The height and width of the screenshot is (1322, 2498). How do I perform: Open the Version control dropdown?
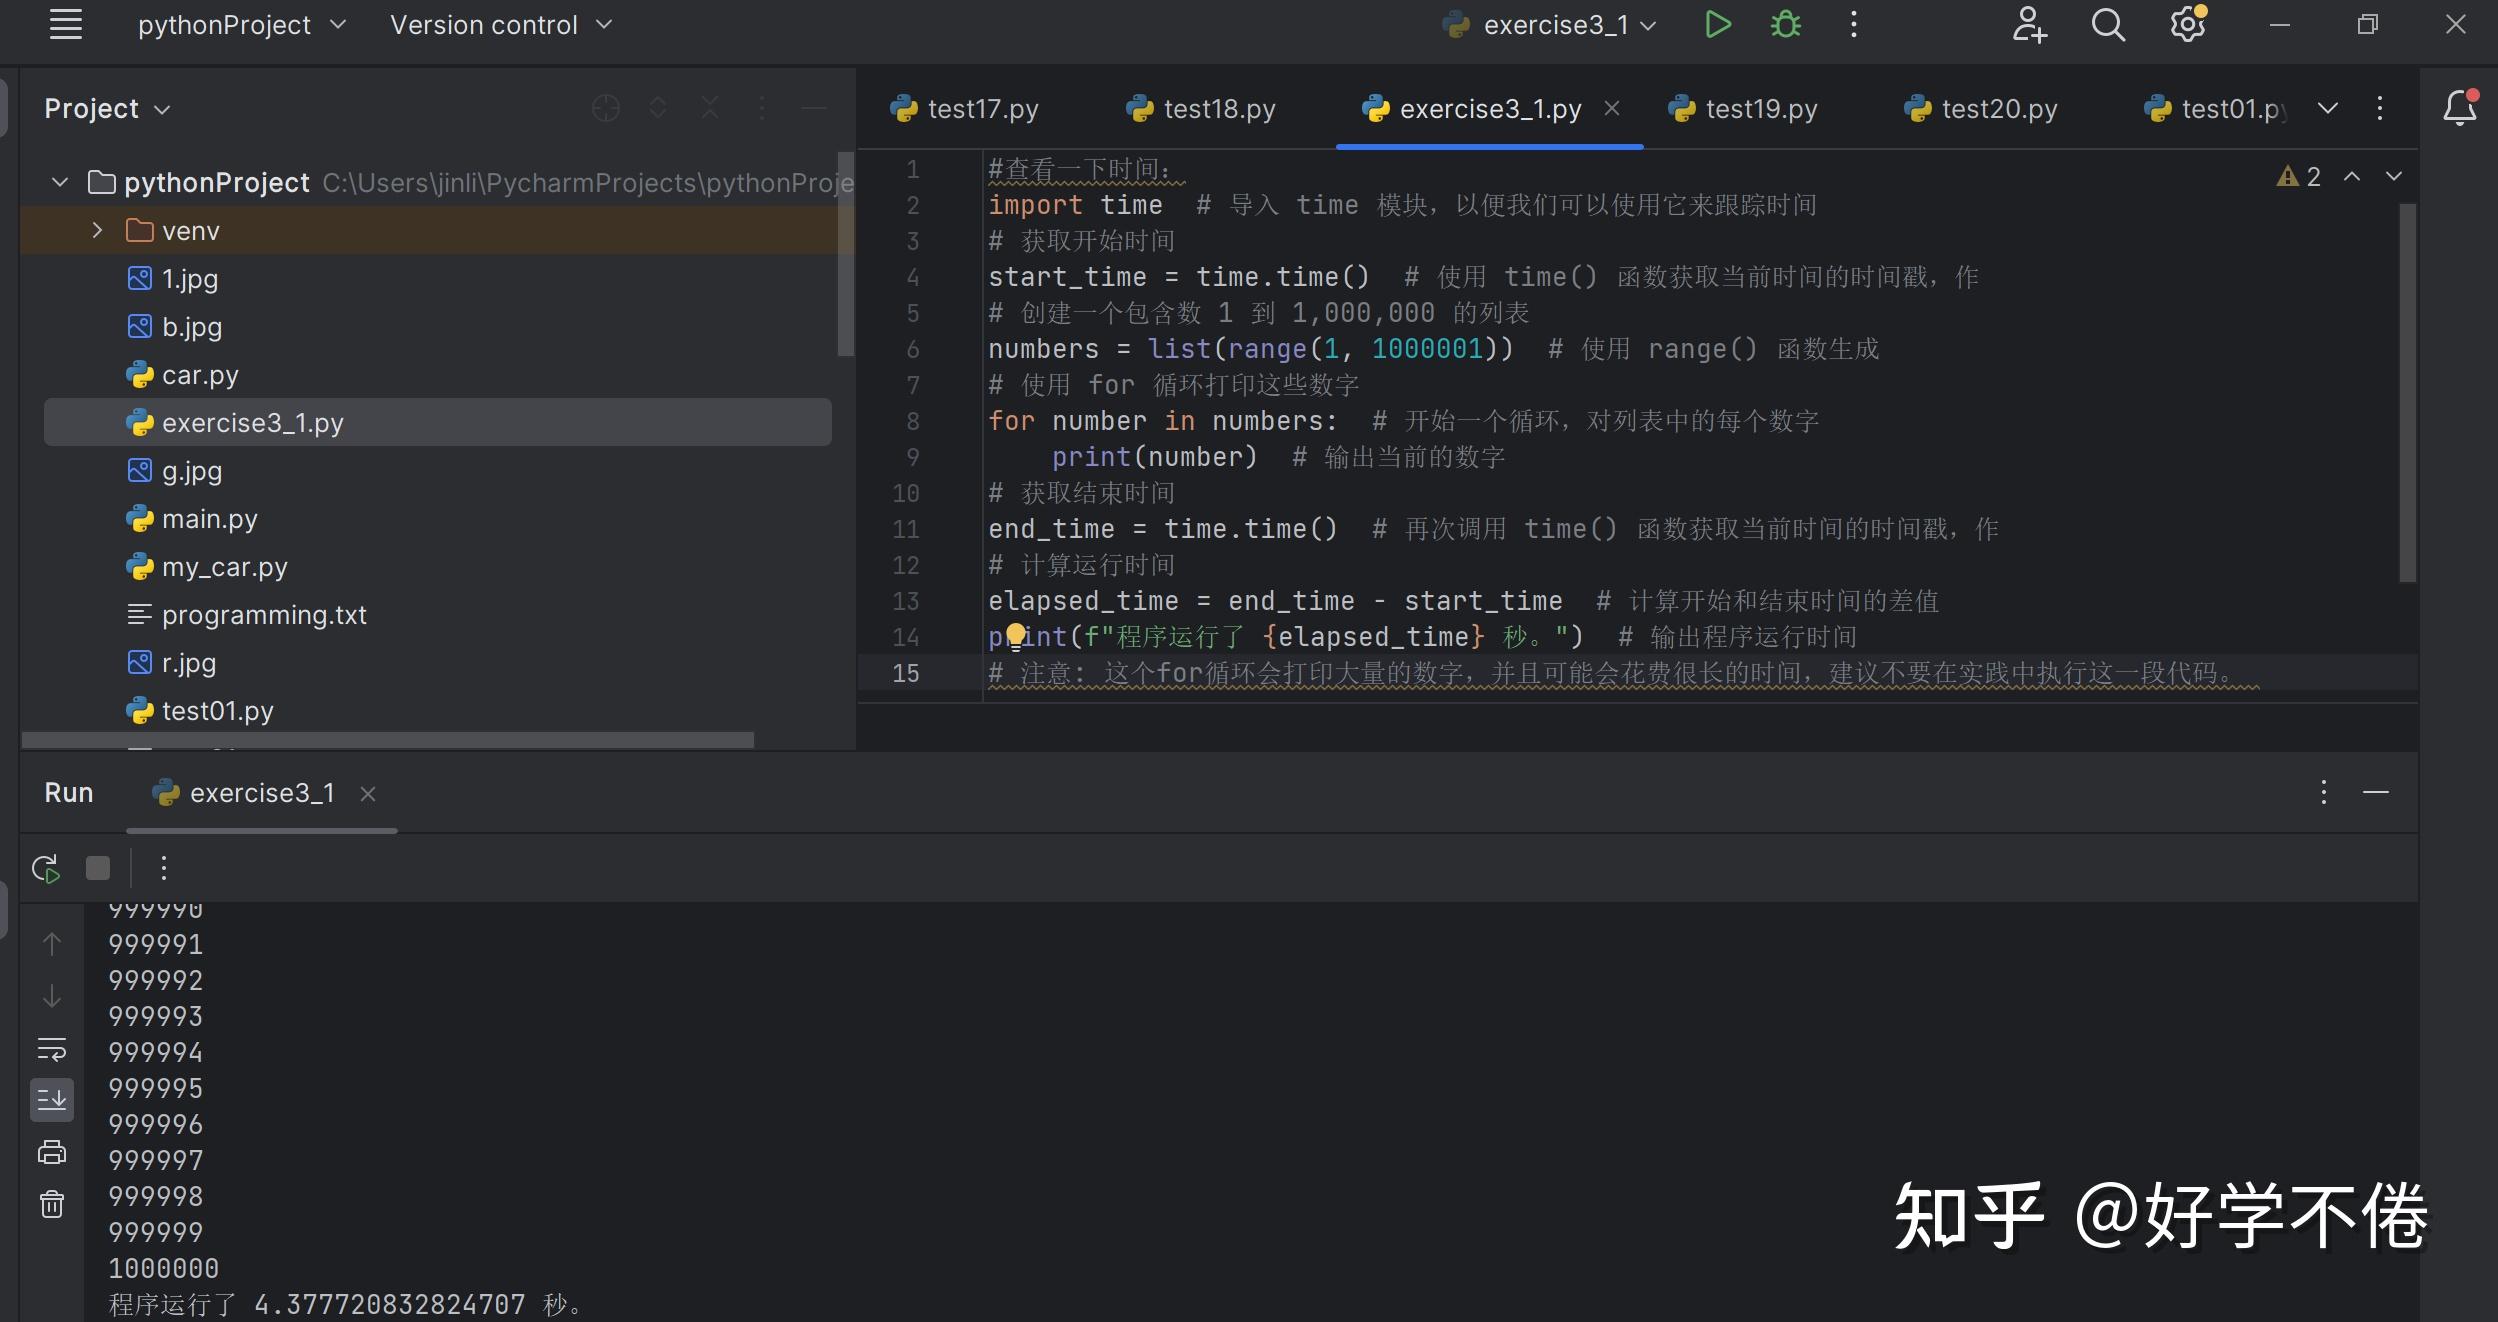[x=500, y=24]
